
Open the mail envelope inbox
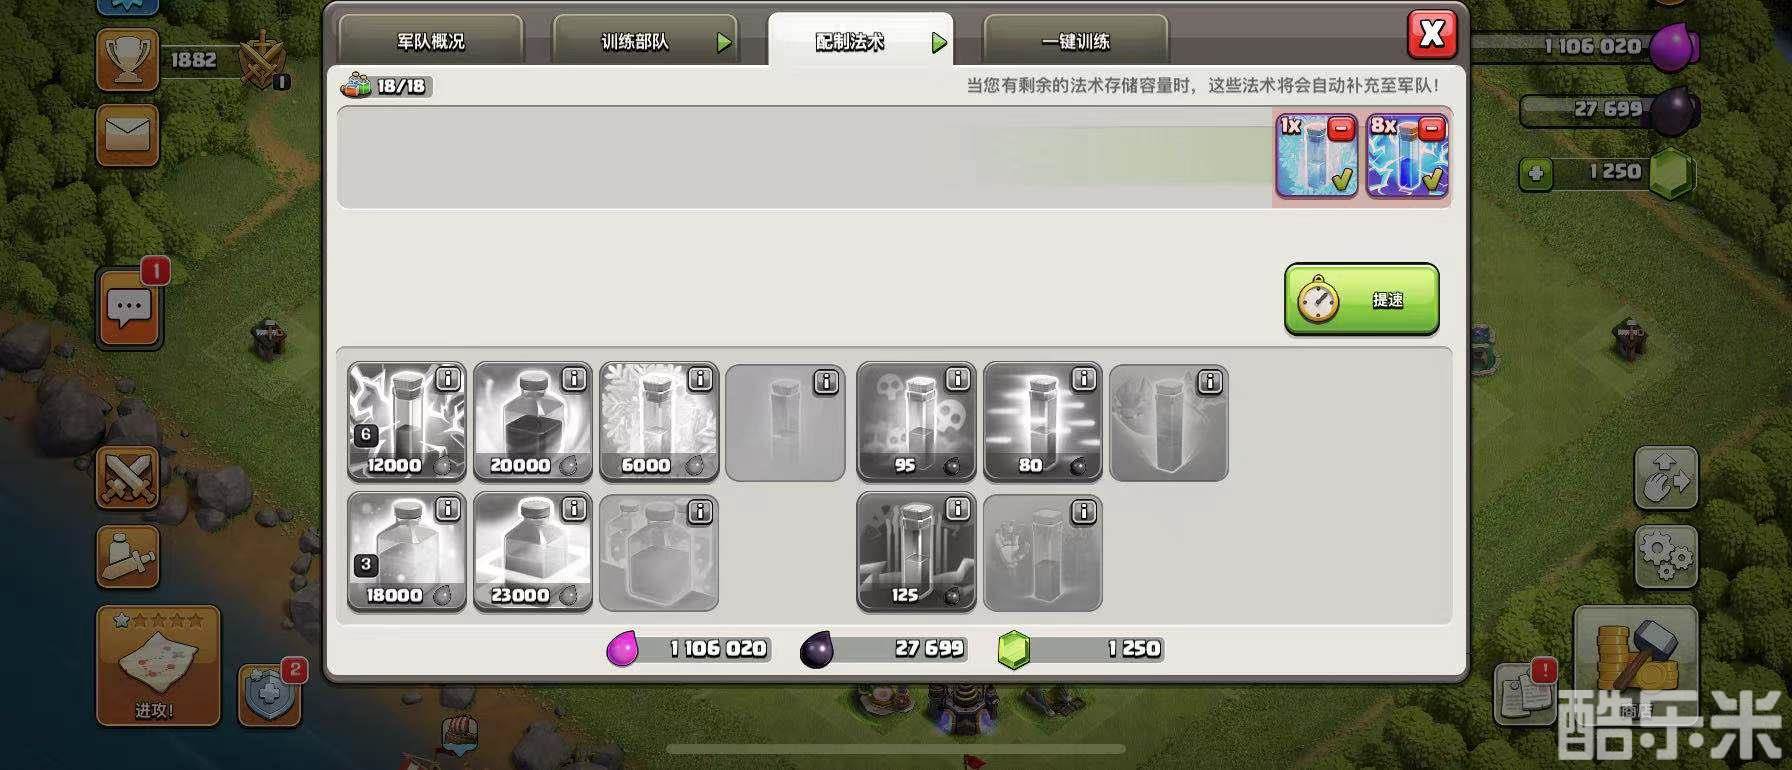point(128,135)
